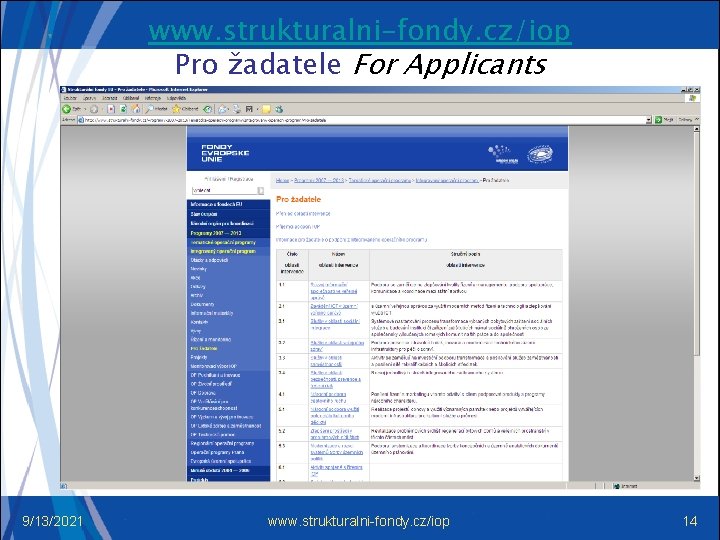Open intervention area link in row 2.1
This screenshot has height=540, width=720.
[x=334, y=309]
